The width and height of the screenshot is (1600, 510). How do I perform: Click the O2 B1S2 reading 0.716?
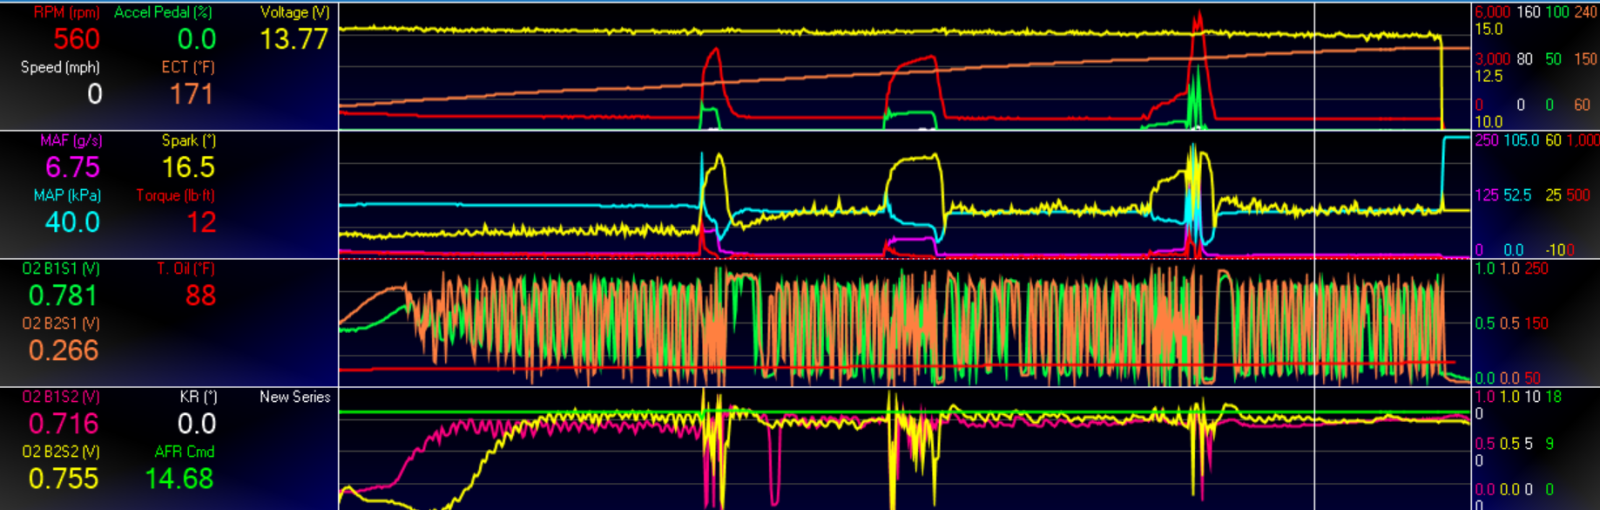(64, 423)
